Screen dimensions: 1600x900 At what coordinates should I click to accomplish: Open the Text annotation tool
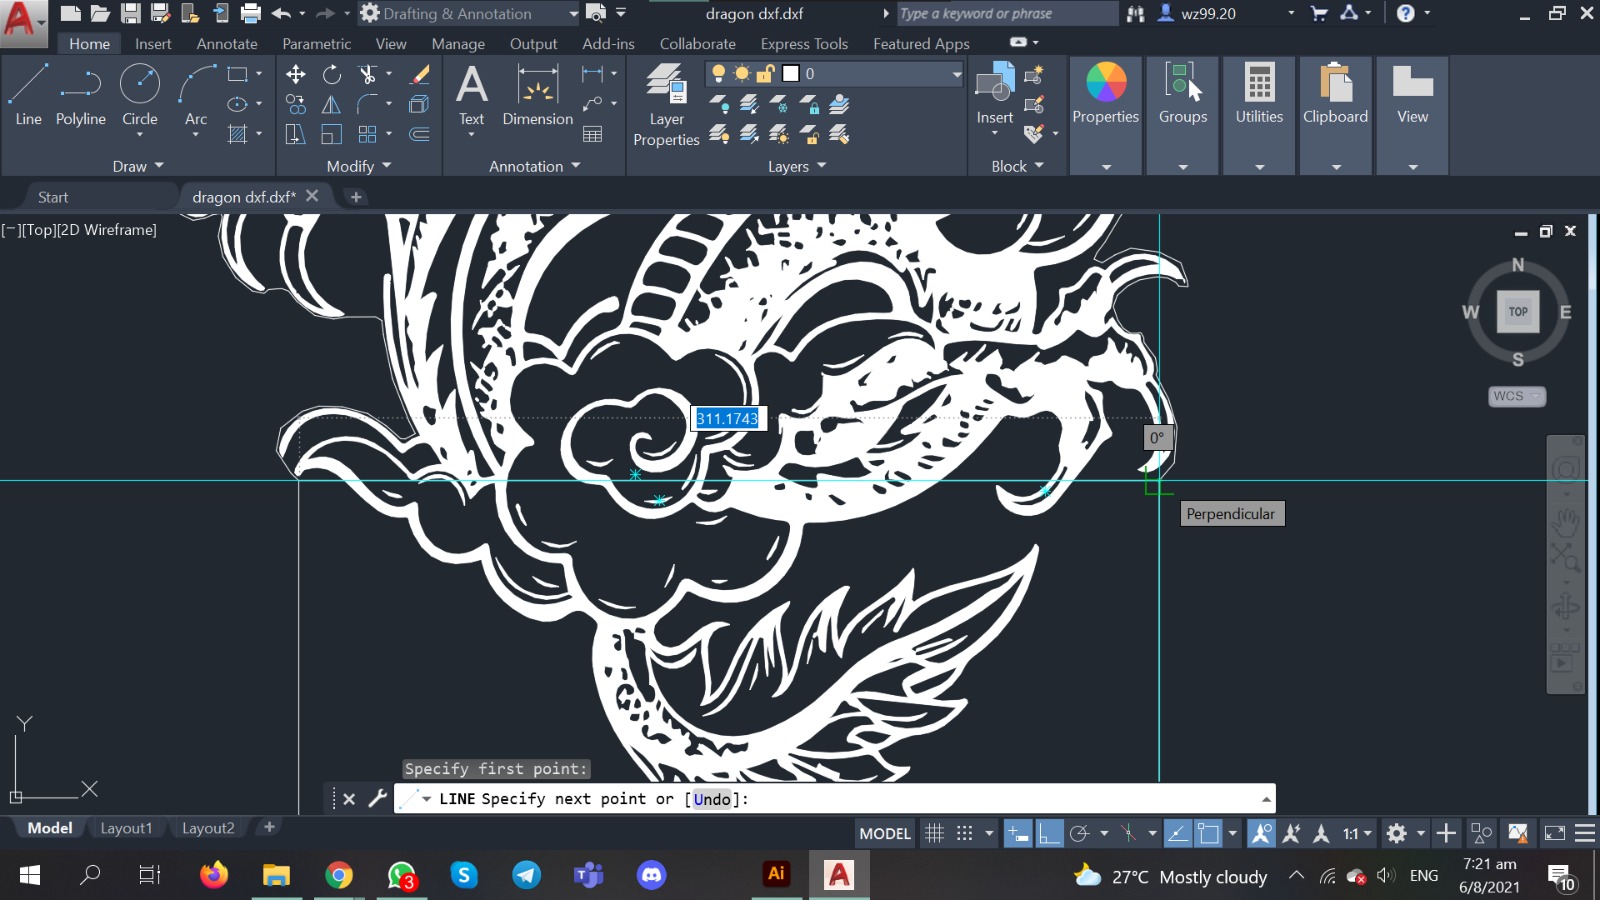click(471, 95)
